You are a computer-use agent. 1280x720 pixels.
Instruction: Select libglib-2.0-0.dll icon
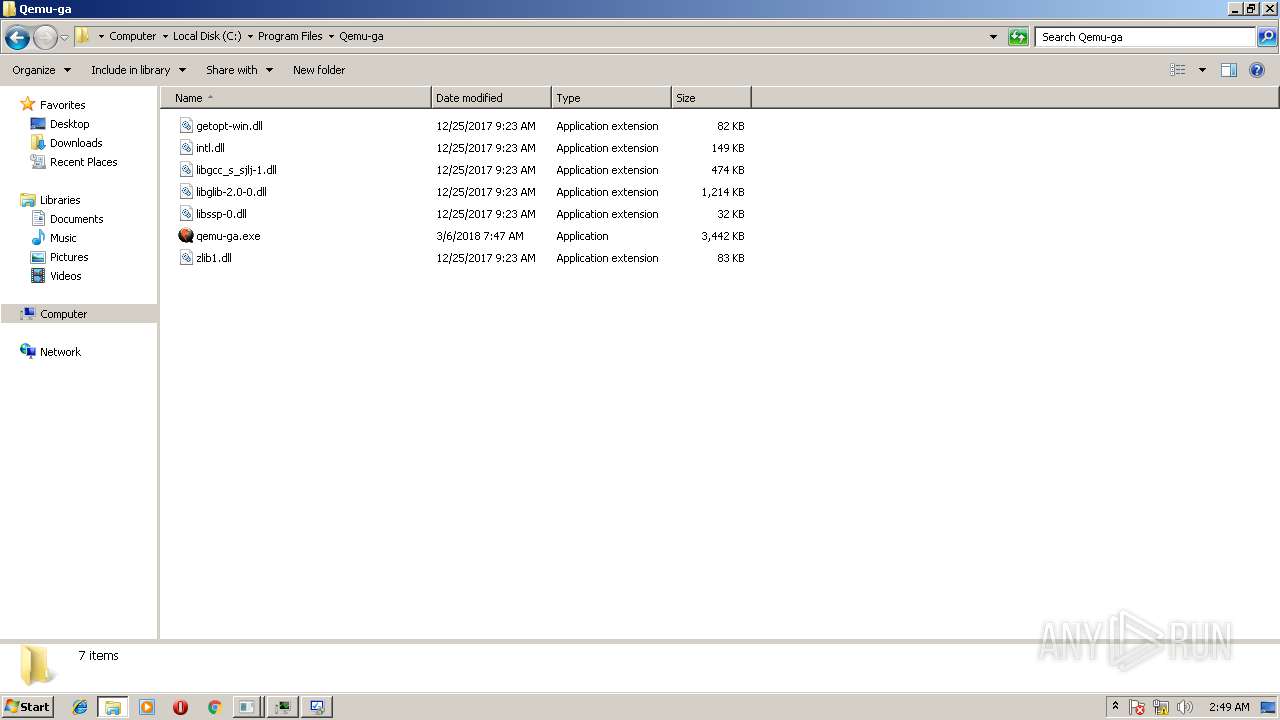186,192
